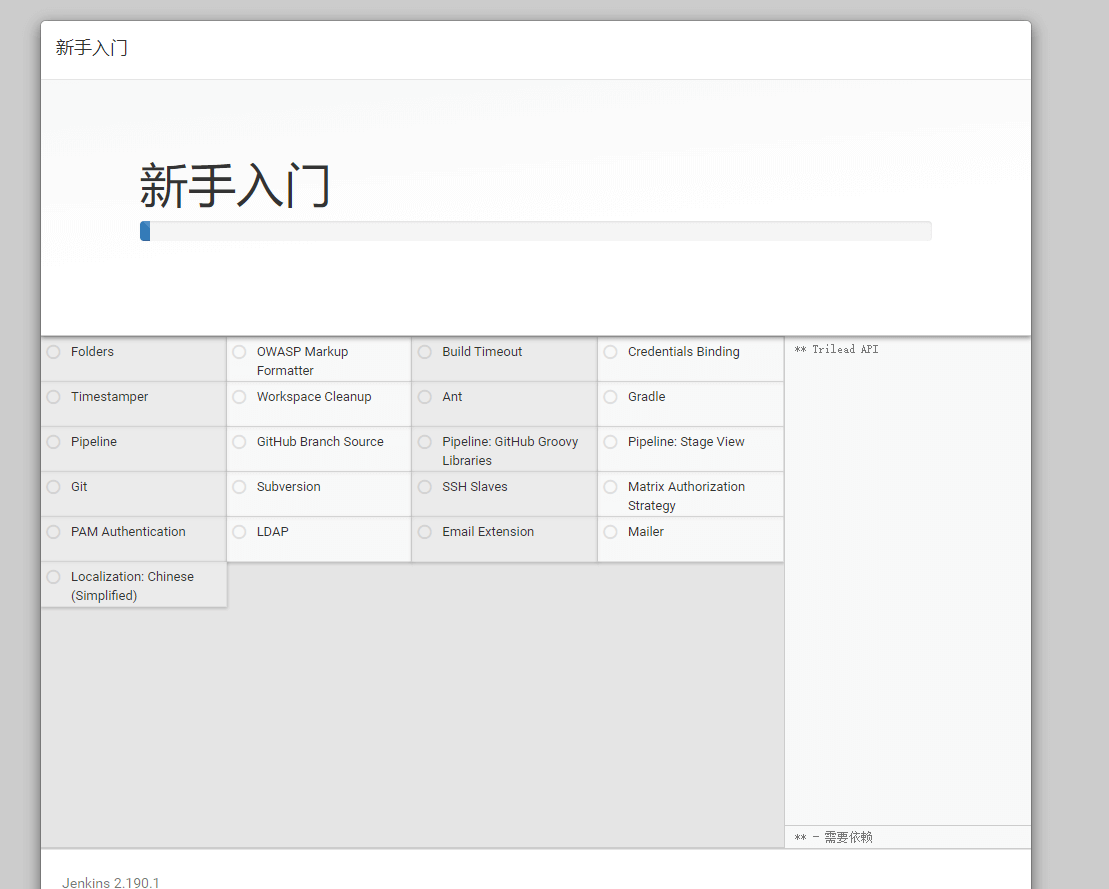Screen dimensions: 1109x889
Task: Click the Matrix Authorization Strategy plugin tile
Action: tap(690, 495)
